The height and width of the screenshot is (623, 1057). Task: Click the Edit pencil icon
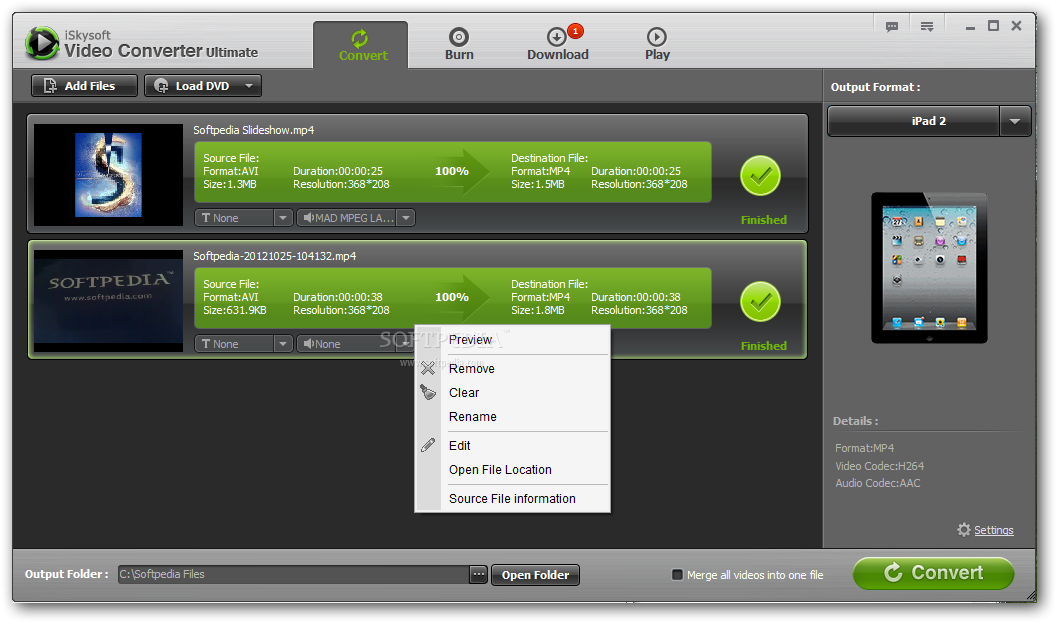[428, 445]
